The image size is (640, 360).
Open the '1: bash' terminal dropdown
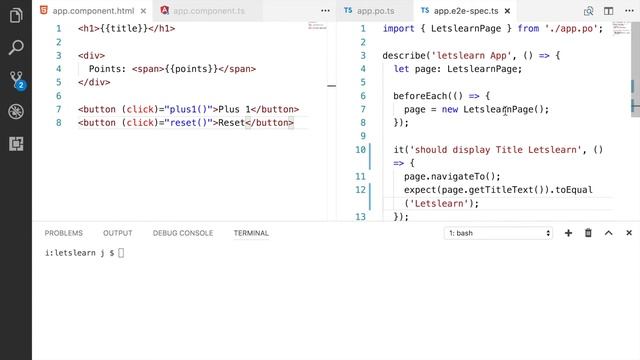click(498, 233)
